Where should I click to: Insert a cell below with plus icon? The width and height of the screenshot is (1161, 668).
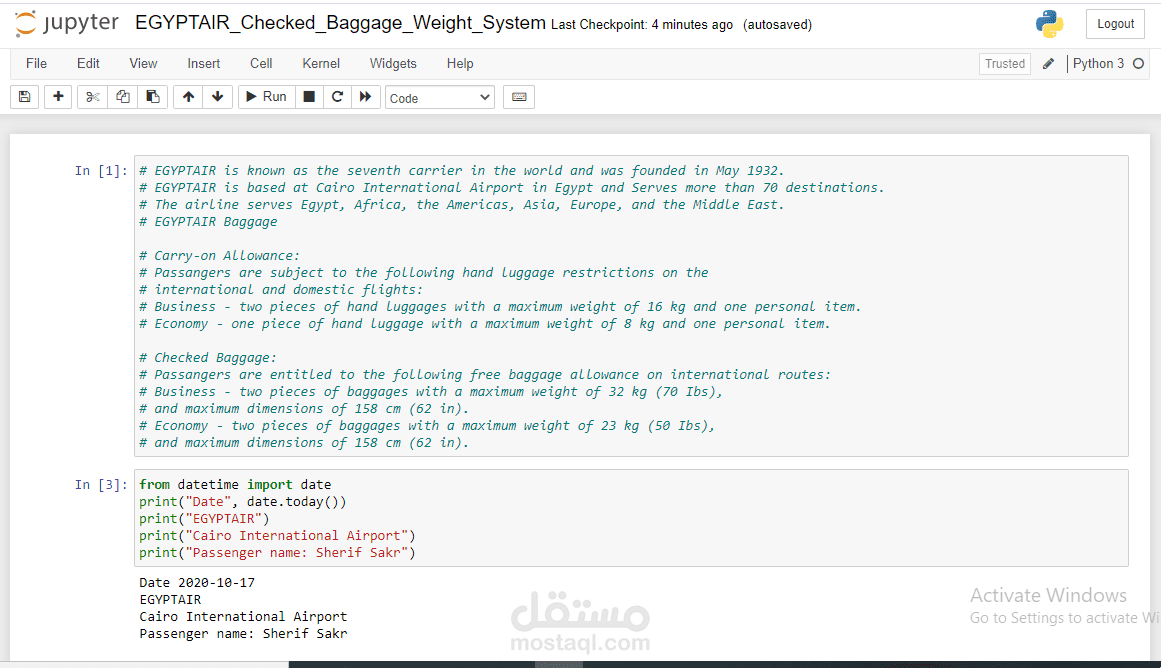58,97
